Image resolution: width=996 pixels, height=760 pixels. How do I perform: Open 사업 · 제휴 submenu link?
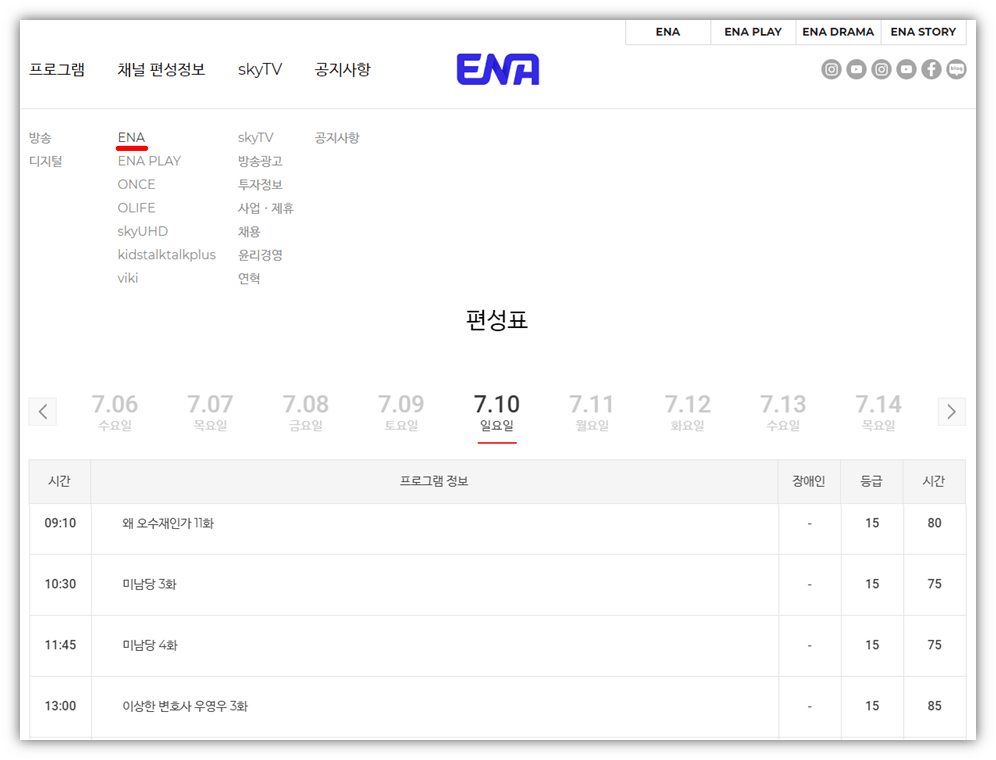click(266, 208)
